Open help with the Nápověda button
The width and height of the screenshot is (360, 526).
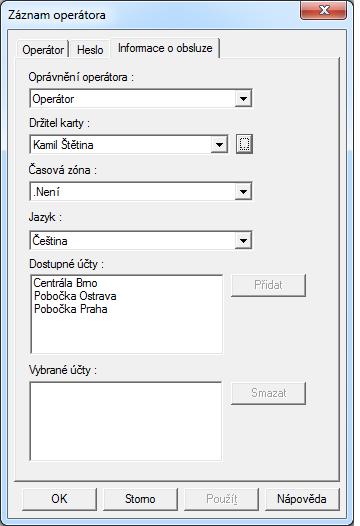click(x=302, y=499)
